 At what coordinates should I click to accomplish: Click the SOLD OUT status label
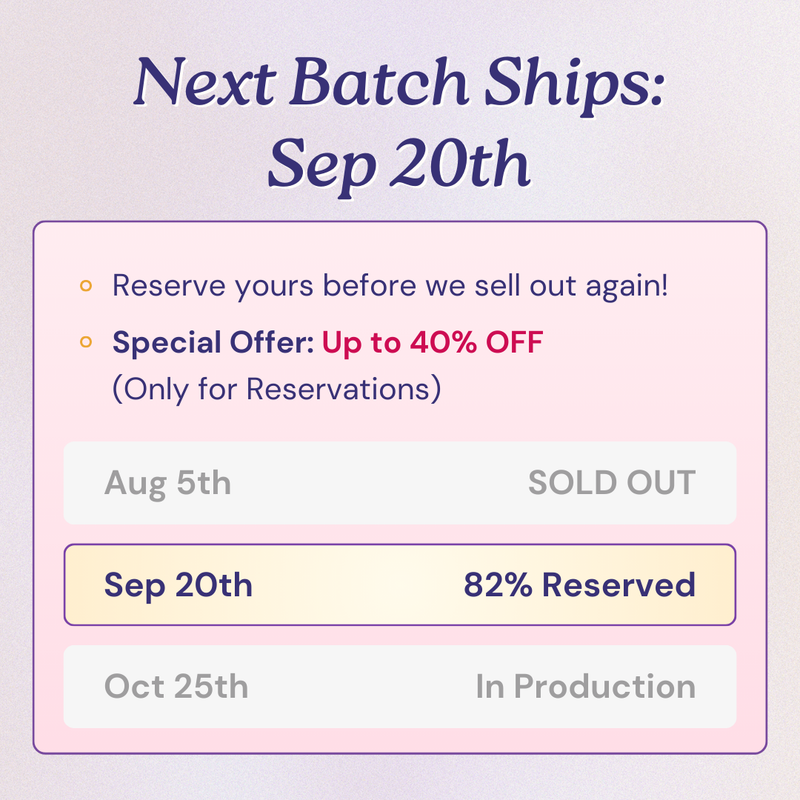[612, 483]
